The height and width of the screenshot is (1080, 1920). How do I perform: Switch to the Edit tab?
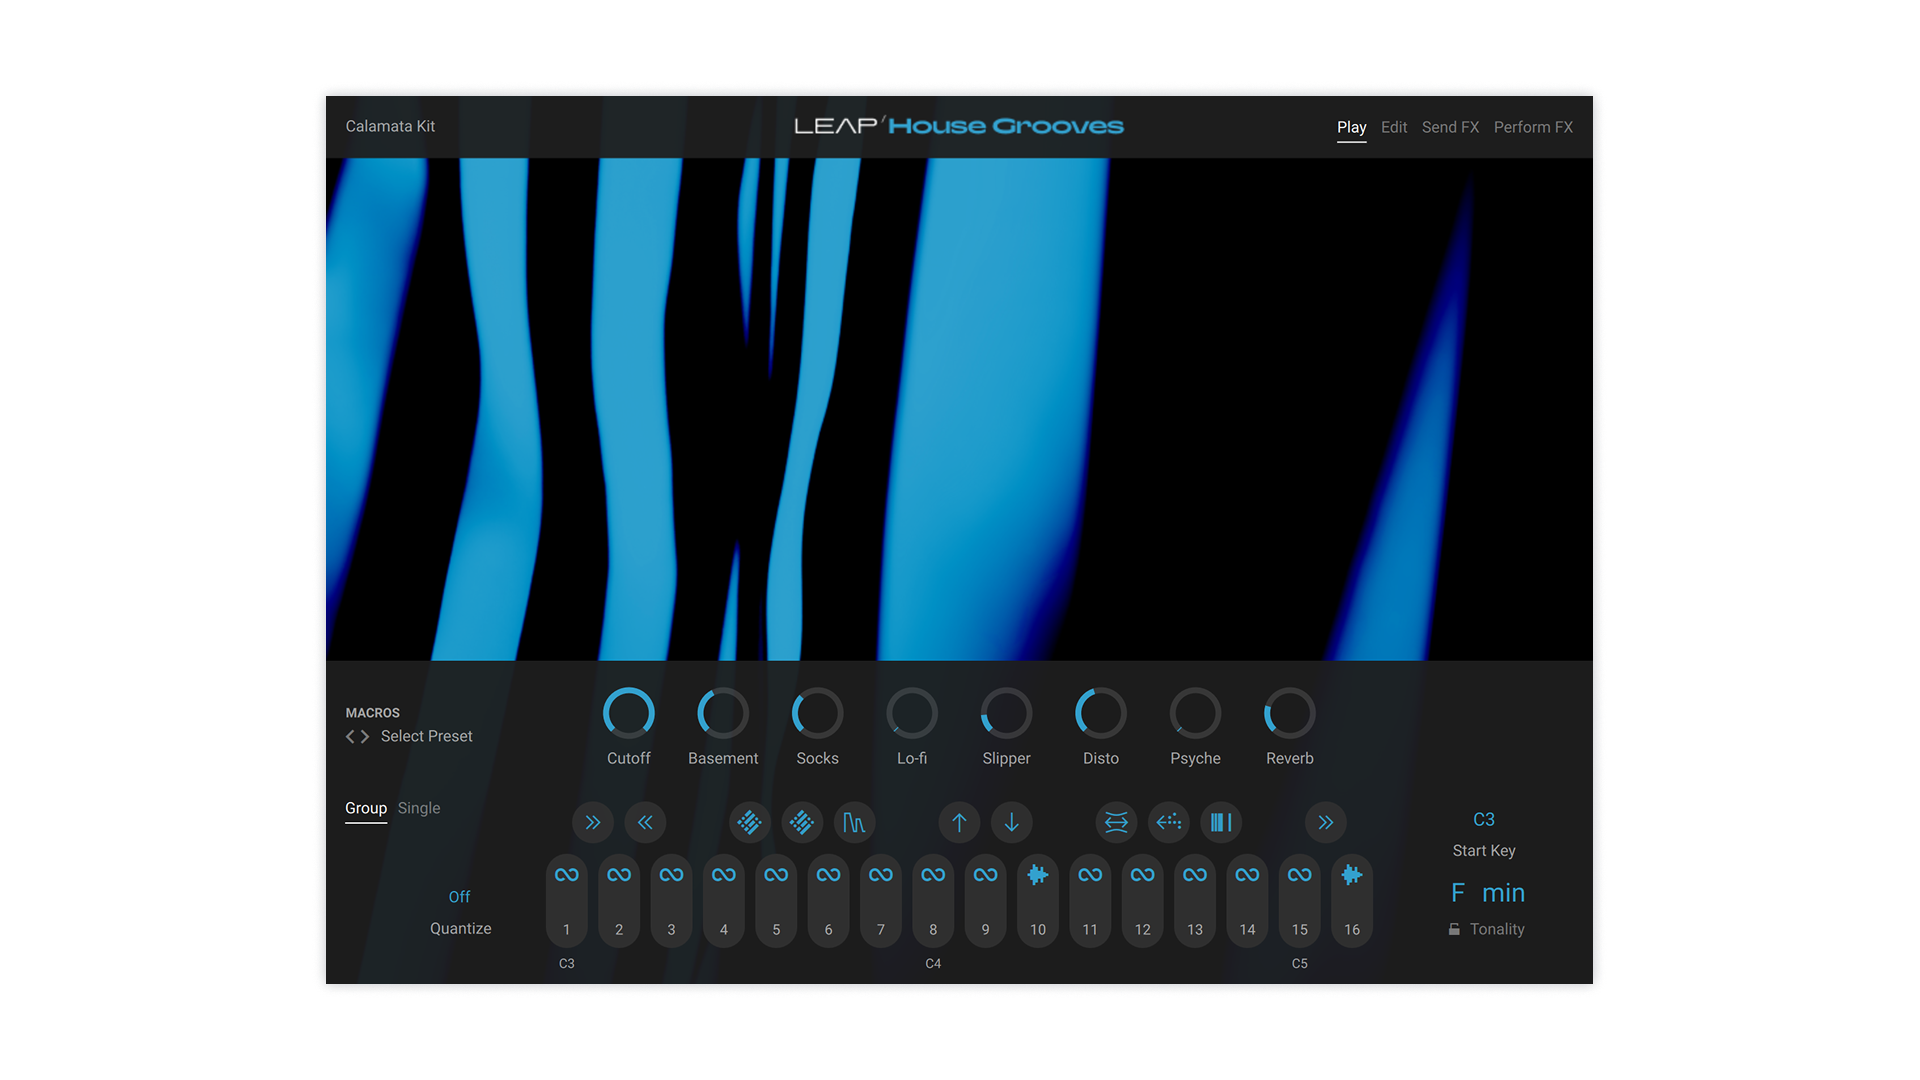coord(1393,127)
